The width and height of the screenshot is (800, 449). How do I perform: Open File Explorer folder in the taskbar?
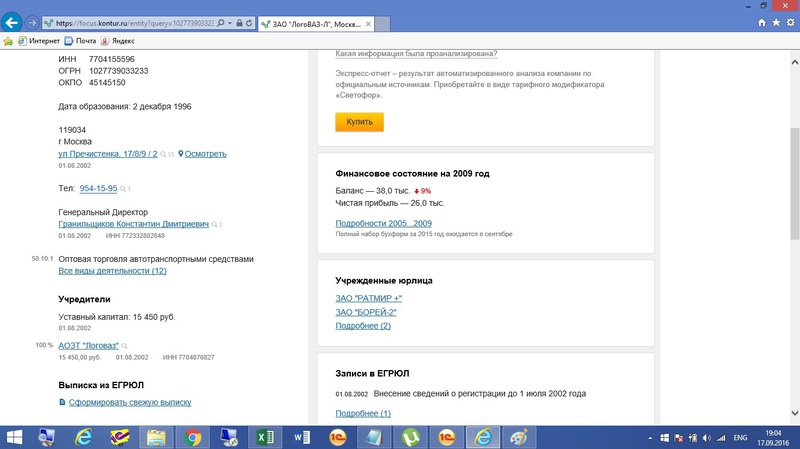156,438
